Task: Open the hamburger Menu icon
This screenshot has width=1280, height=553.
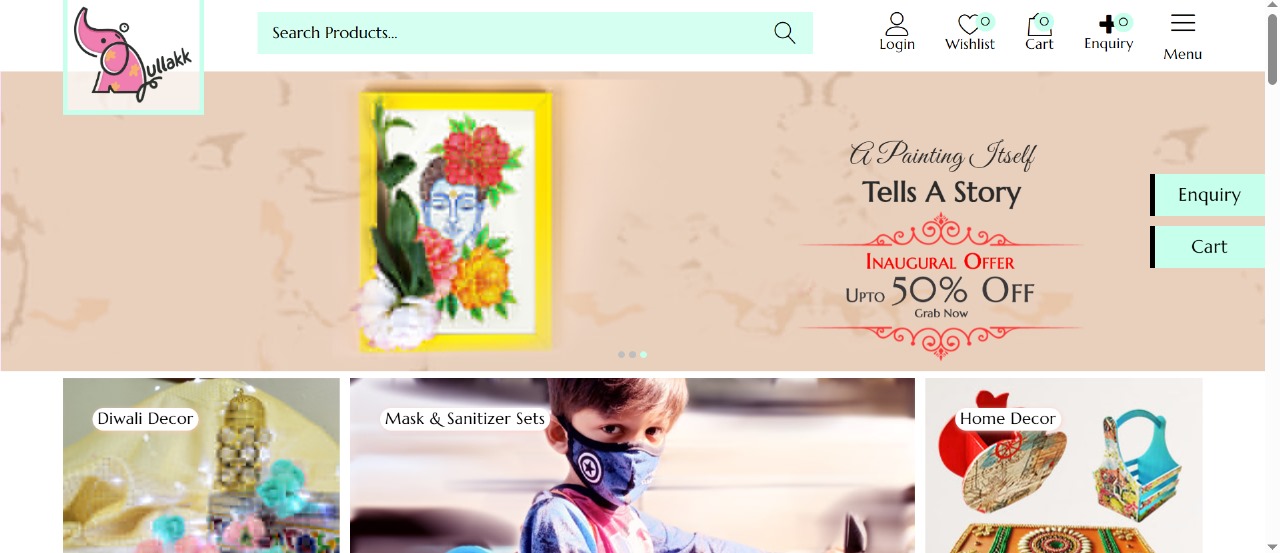Action: click(x=1183, y=23)
